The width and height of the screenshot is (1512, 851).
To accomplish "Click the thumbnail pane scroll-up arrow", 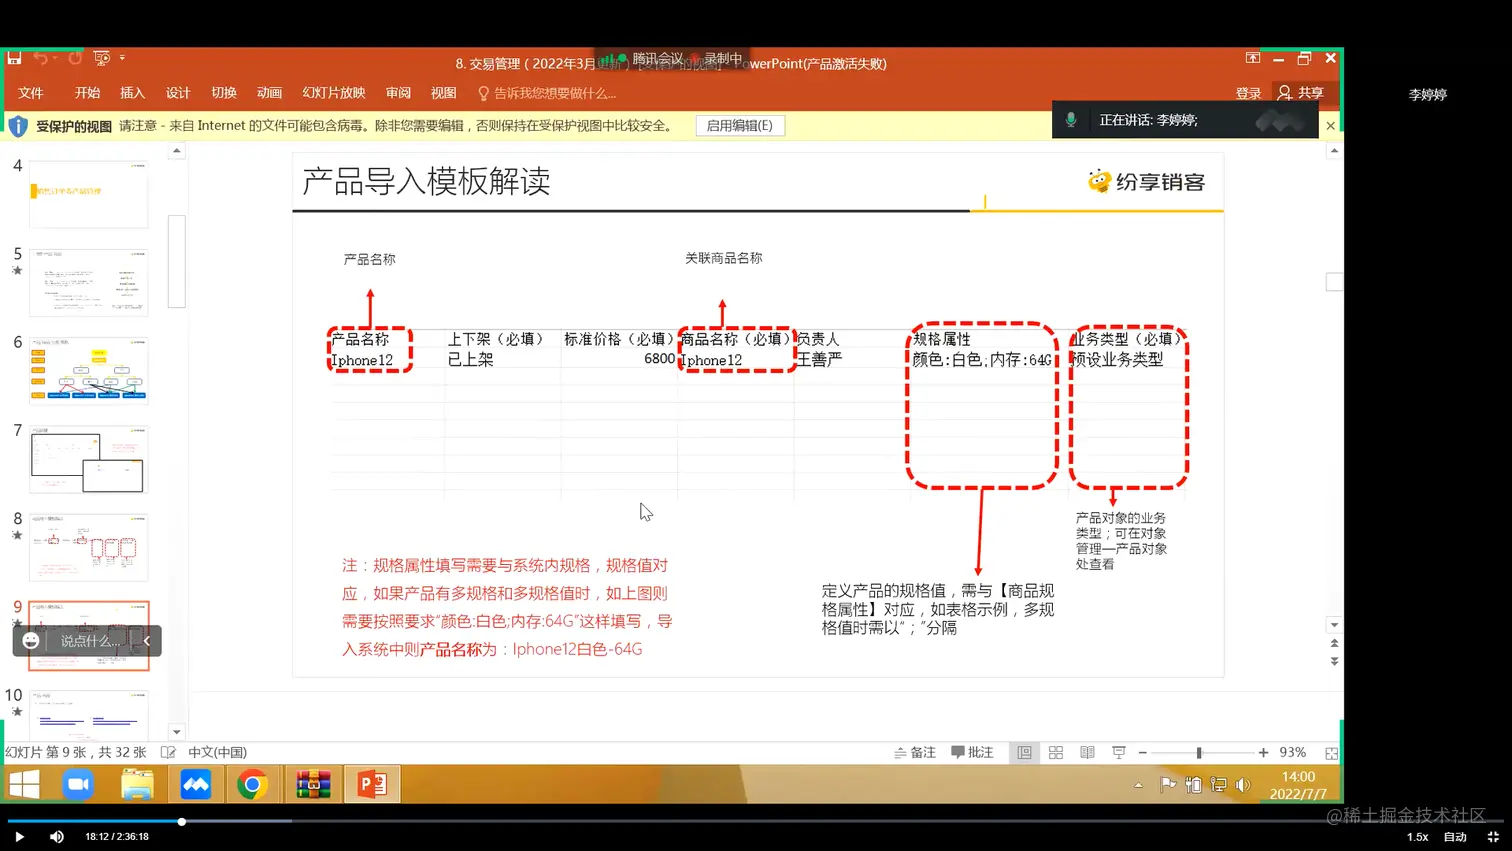I will pyautogui.click(x=177, y=151).
